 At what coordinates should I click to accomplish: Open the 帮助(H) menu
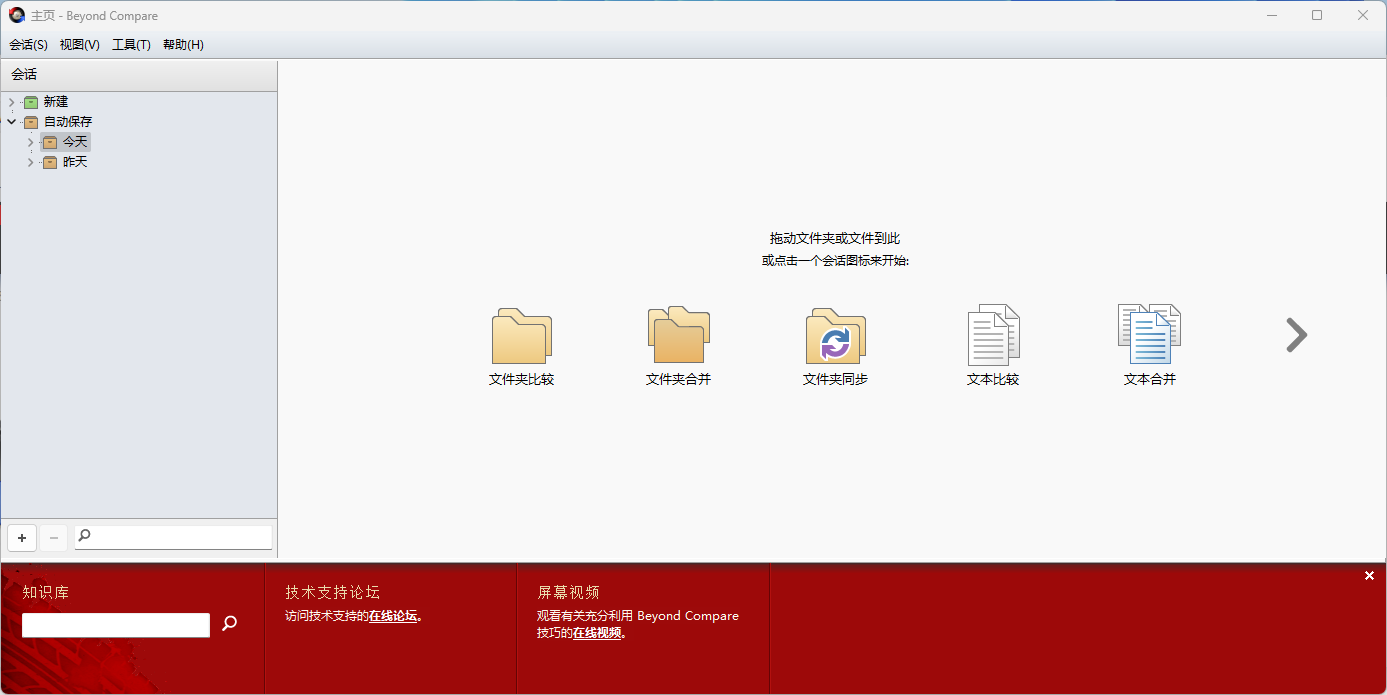183,45
